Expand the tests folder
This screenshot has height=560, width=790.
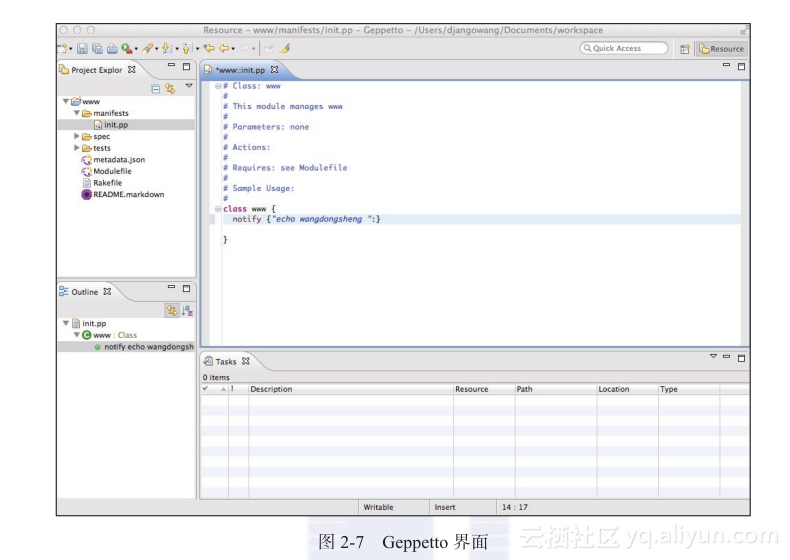point(77,148)
